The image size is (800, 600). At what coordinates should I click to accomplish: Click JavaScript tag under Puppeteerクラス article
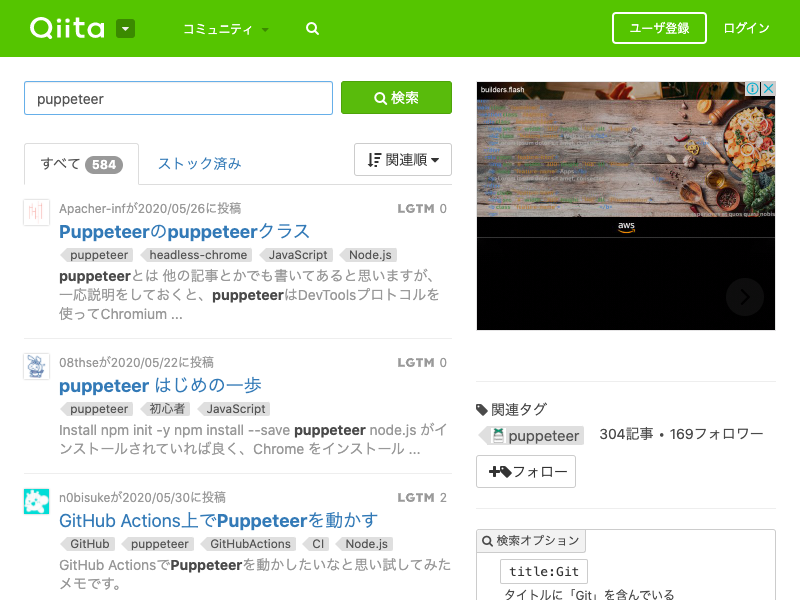pyautogui.click(x=297, y=255)
